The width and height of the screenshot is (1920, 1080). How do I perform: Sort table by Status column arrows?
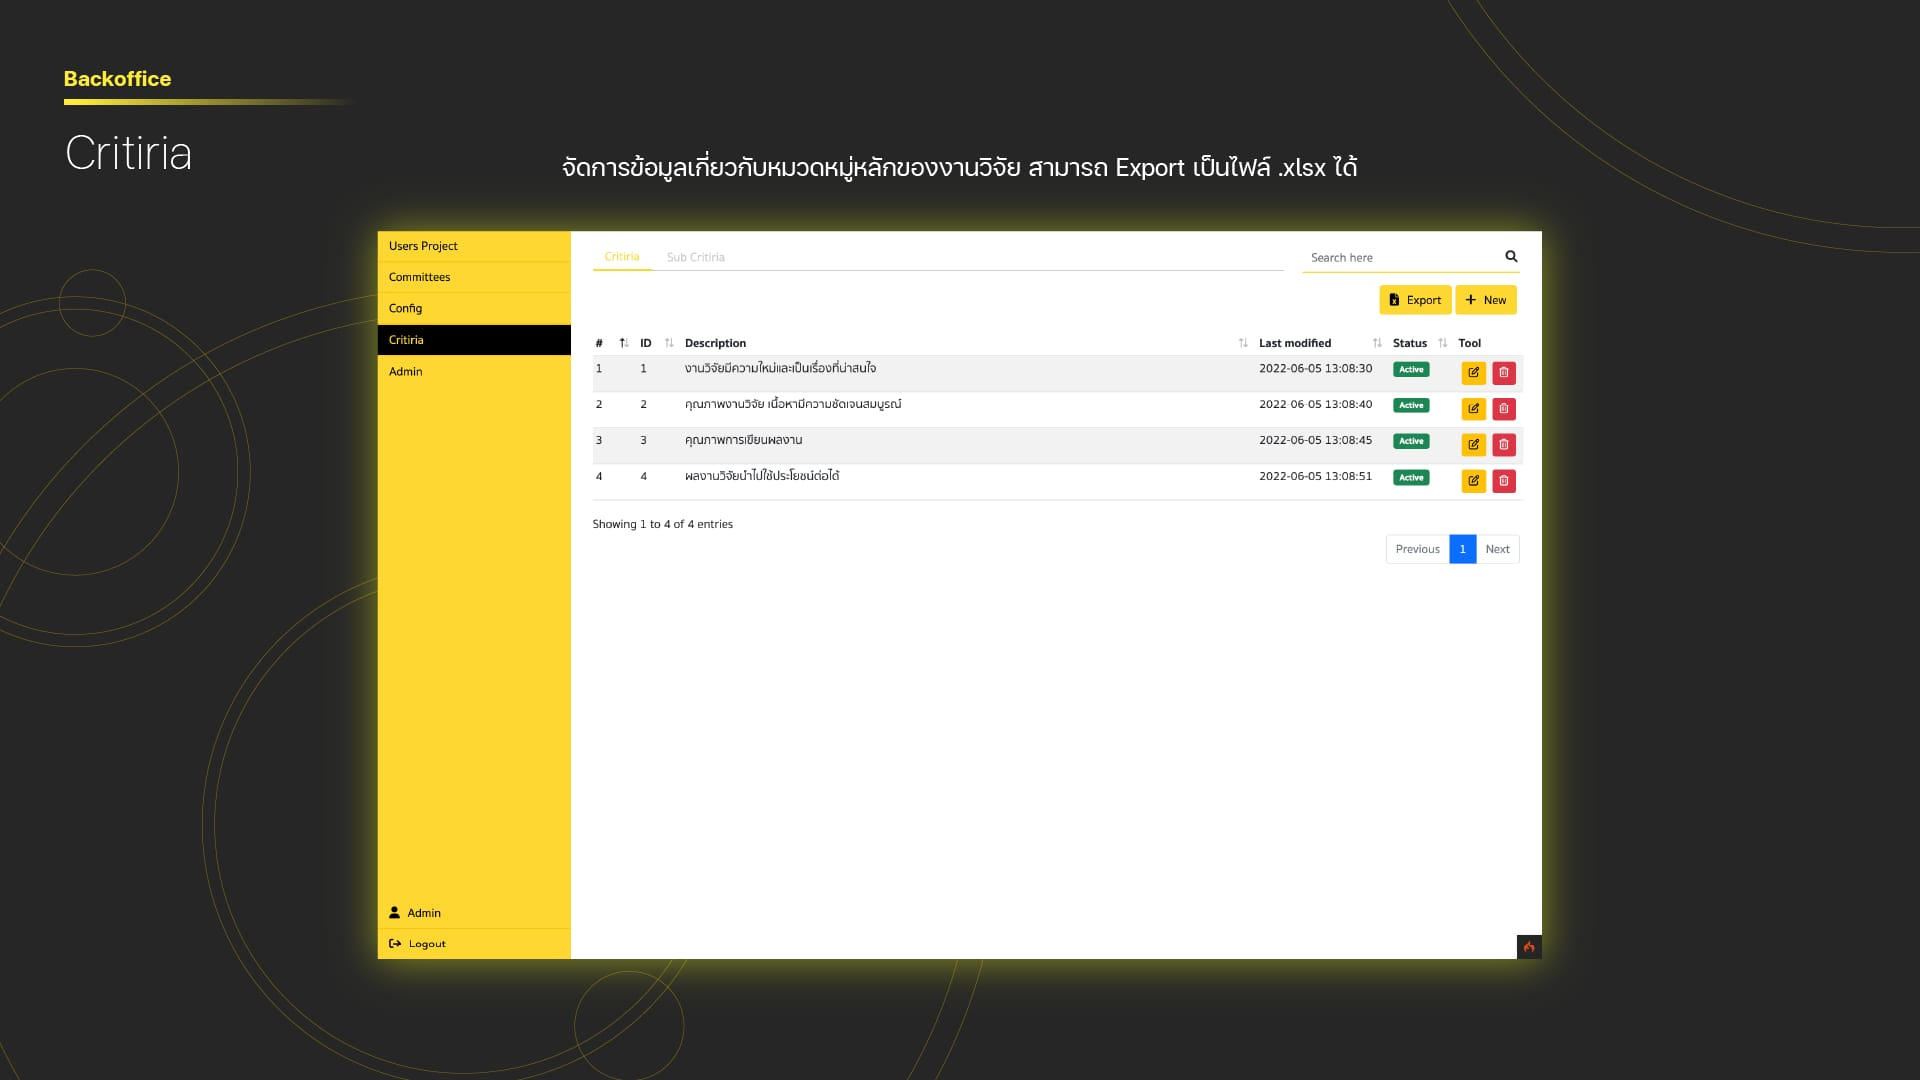(1442, 343)
